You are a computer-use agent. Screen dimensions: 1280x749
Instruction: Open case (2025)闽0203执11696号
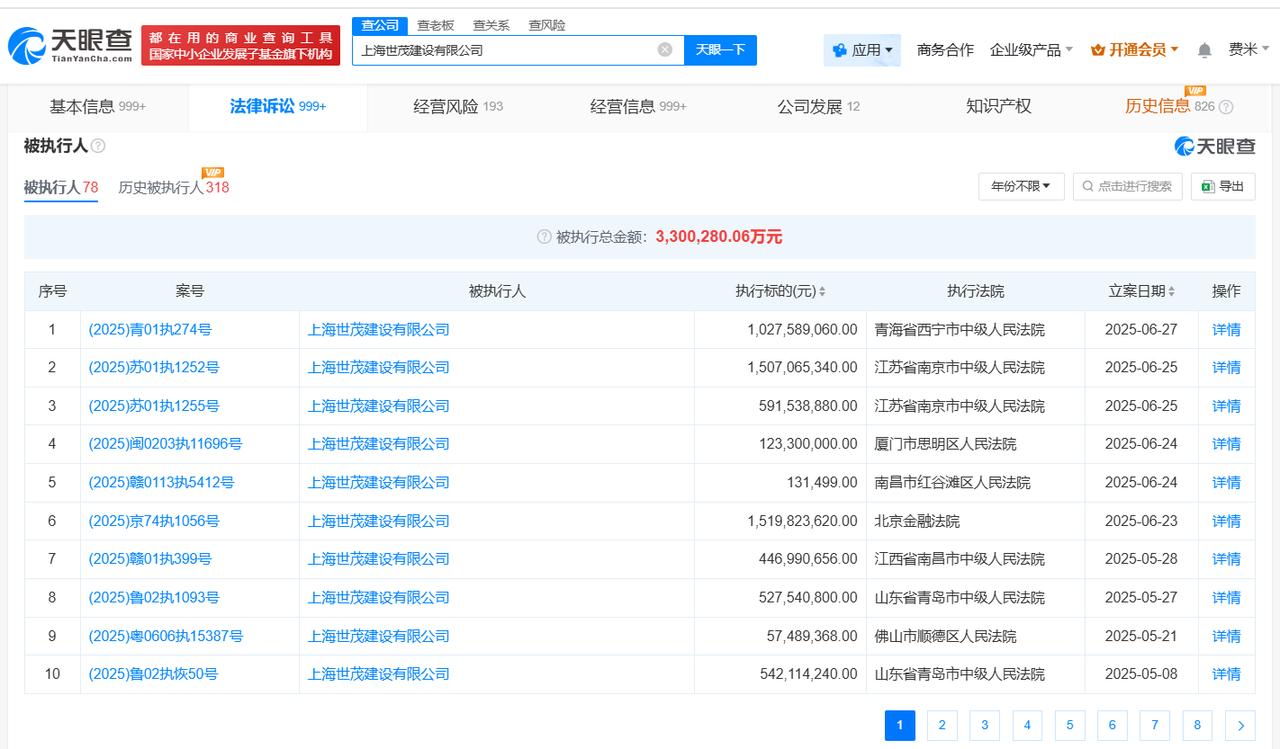click(165, 444)
